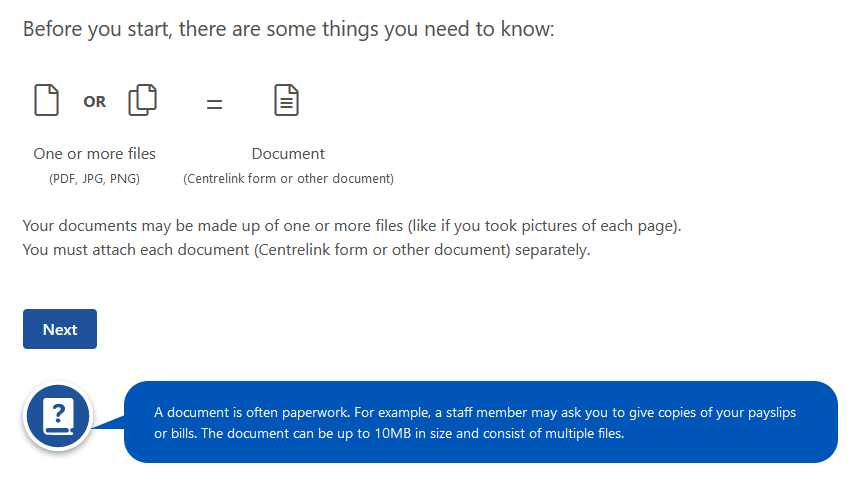Select the 'payslips' word in help bubble

coord(772,413)
